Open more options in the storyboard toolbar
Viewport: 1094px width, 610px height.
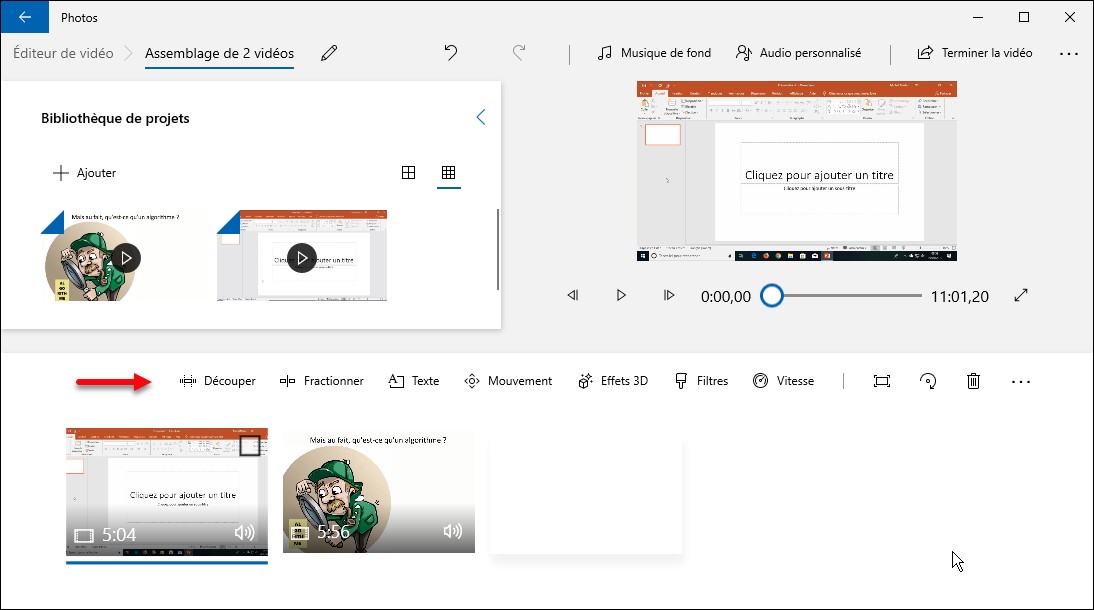tap(1020, 381)
